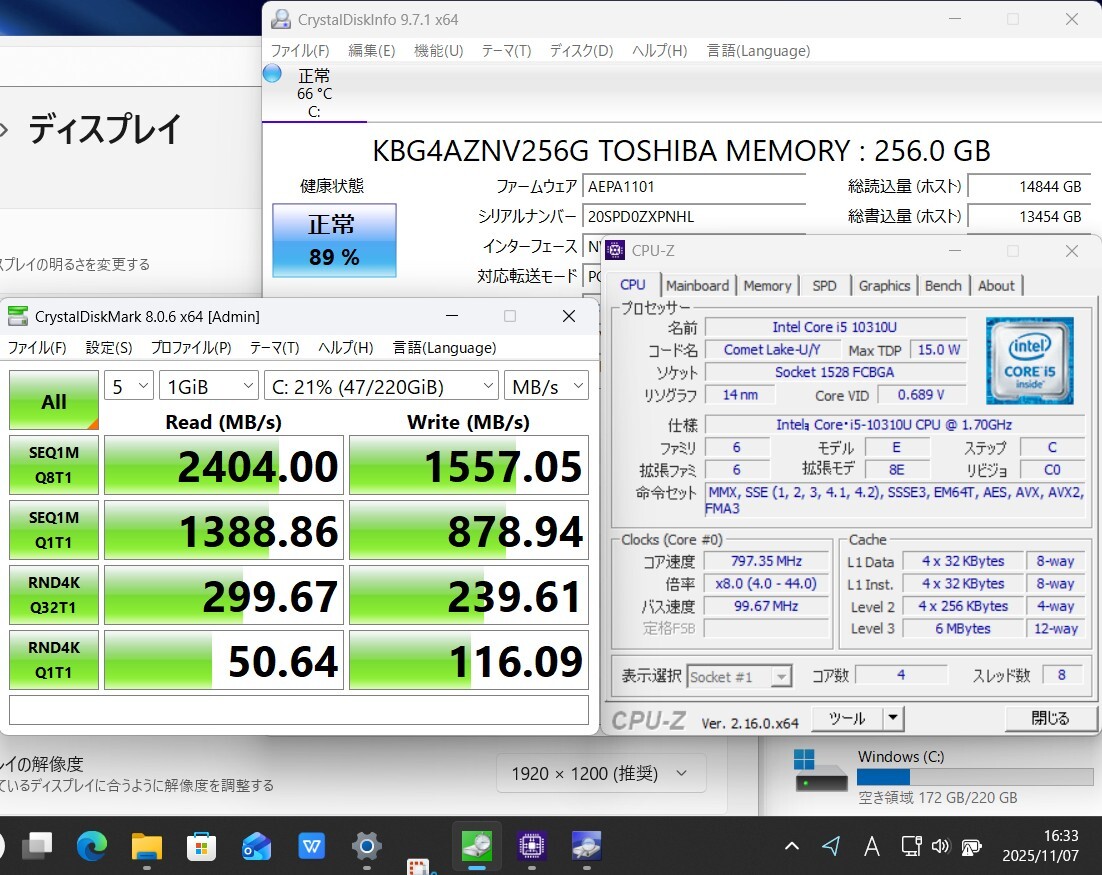Viewport: 1102px width, 875px height.
Task: Click the blue disk health status circle
Action: tap(272, 74)
